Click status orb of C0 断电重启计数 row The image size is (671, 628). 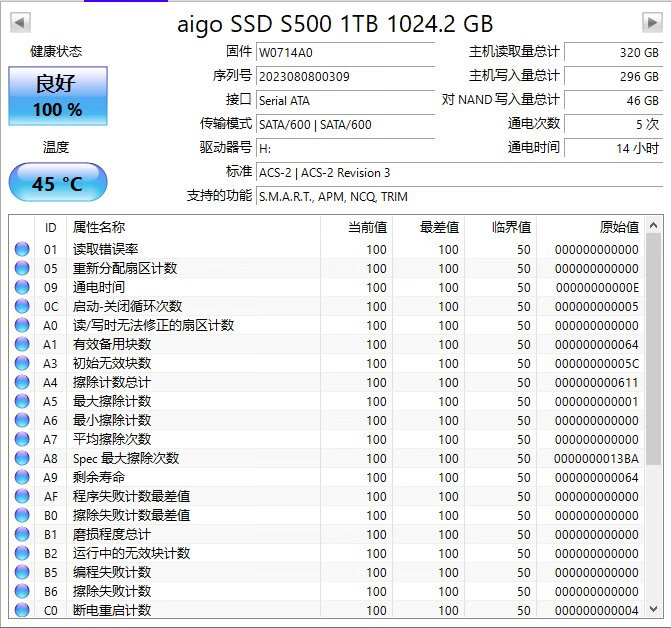pyautogui.click(x=22, y=609)
